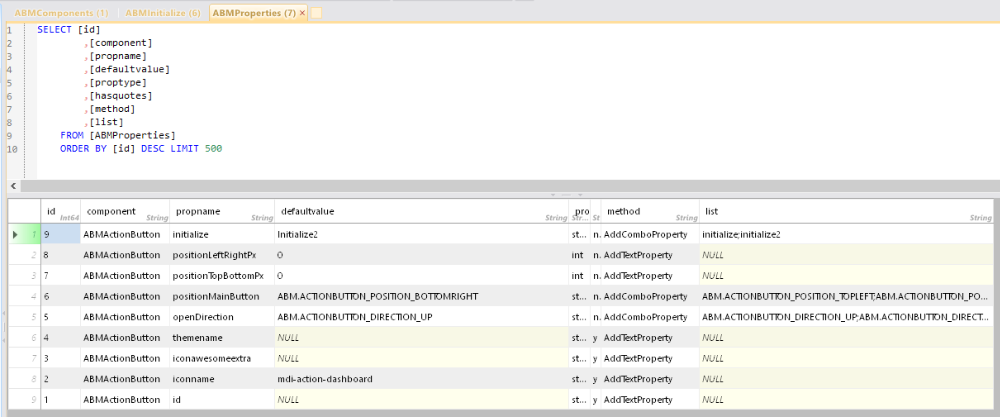Select the positionTopBottomPx cell
Viewport: 1000px width, 417px height.
(222, 275)
